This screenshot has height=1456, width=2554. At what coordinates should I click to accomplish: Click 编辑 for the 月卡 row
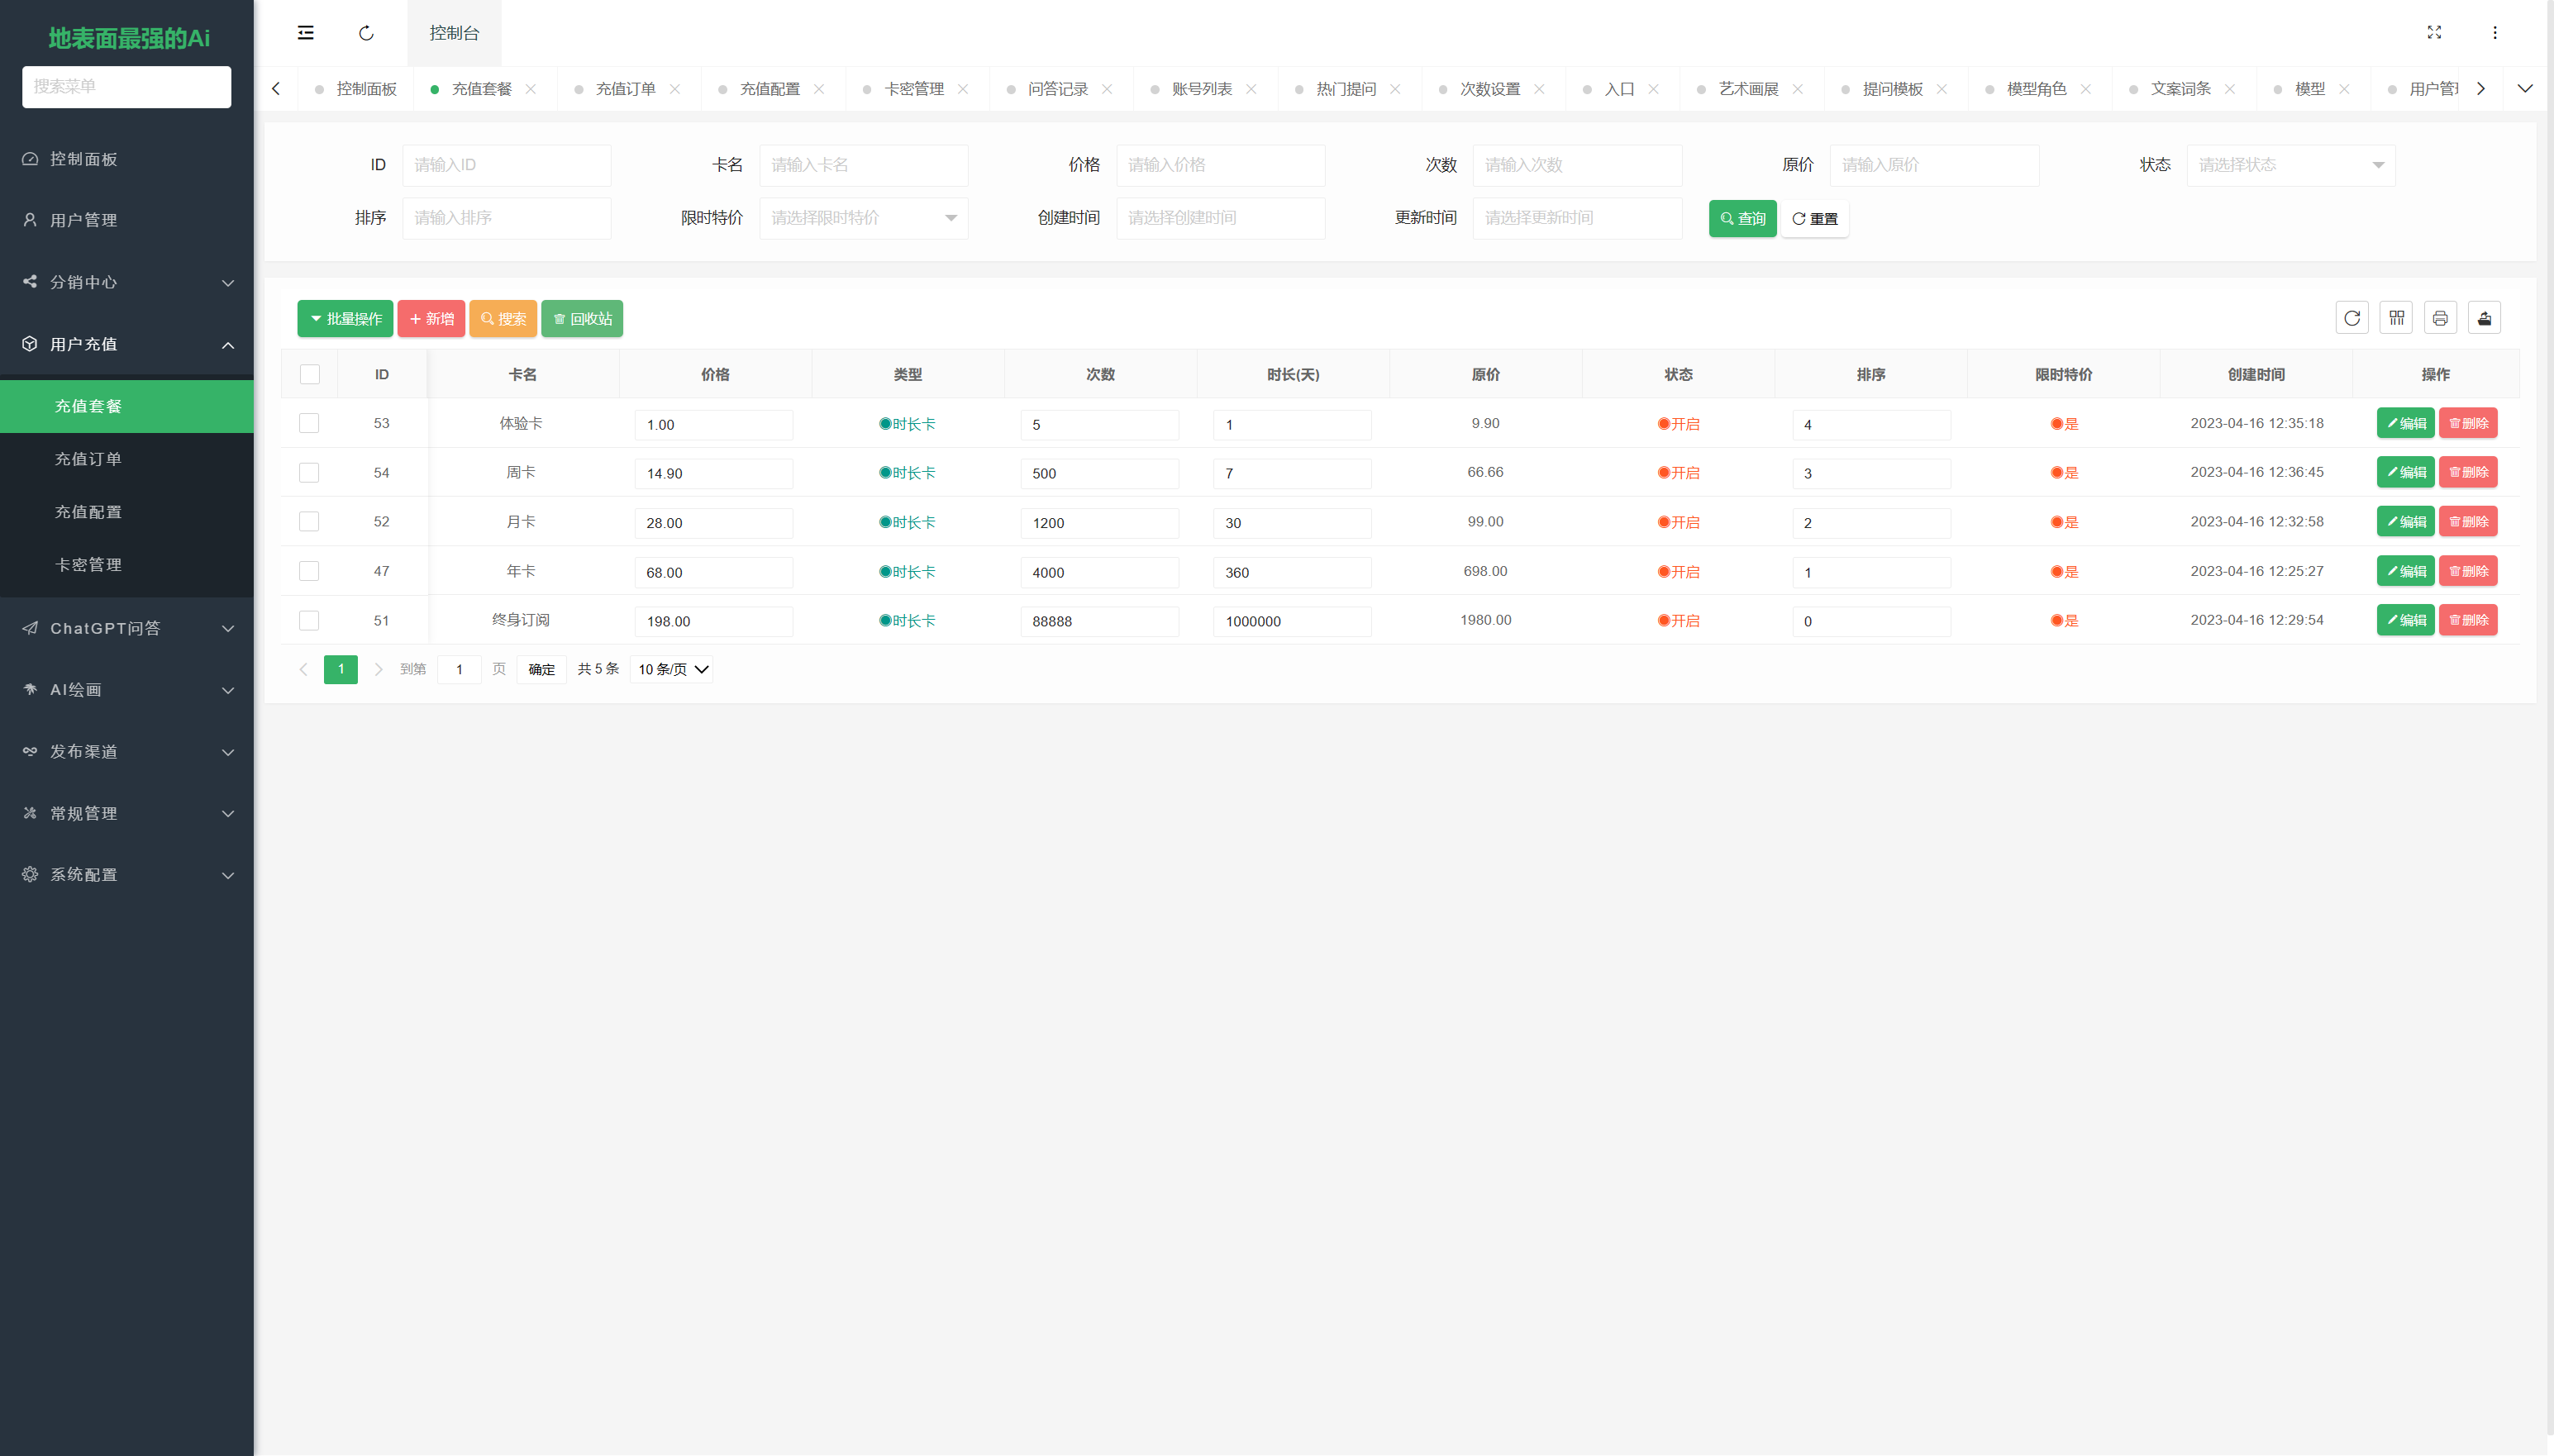[x=2405, y=522]
